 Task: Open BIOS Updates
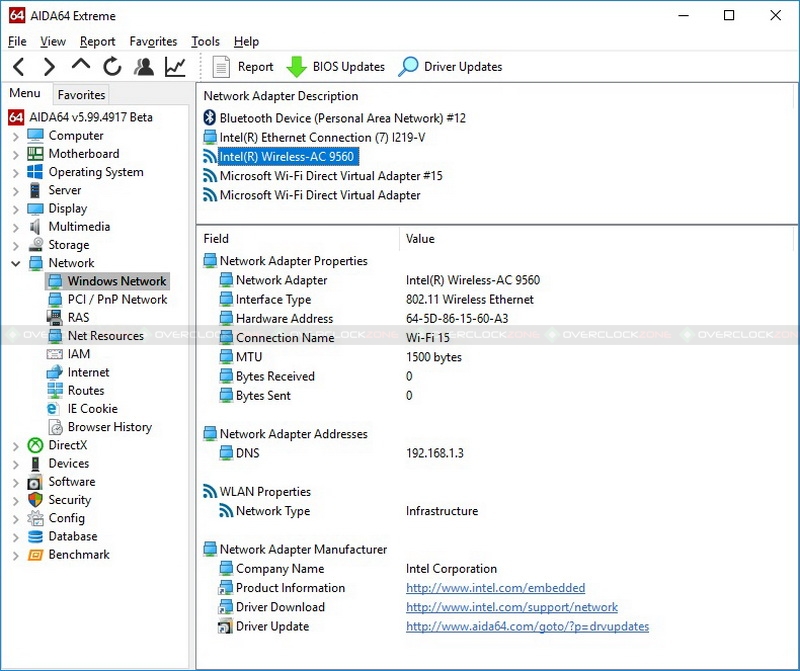[x=335, y=67]
